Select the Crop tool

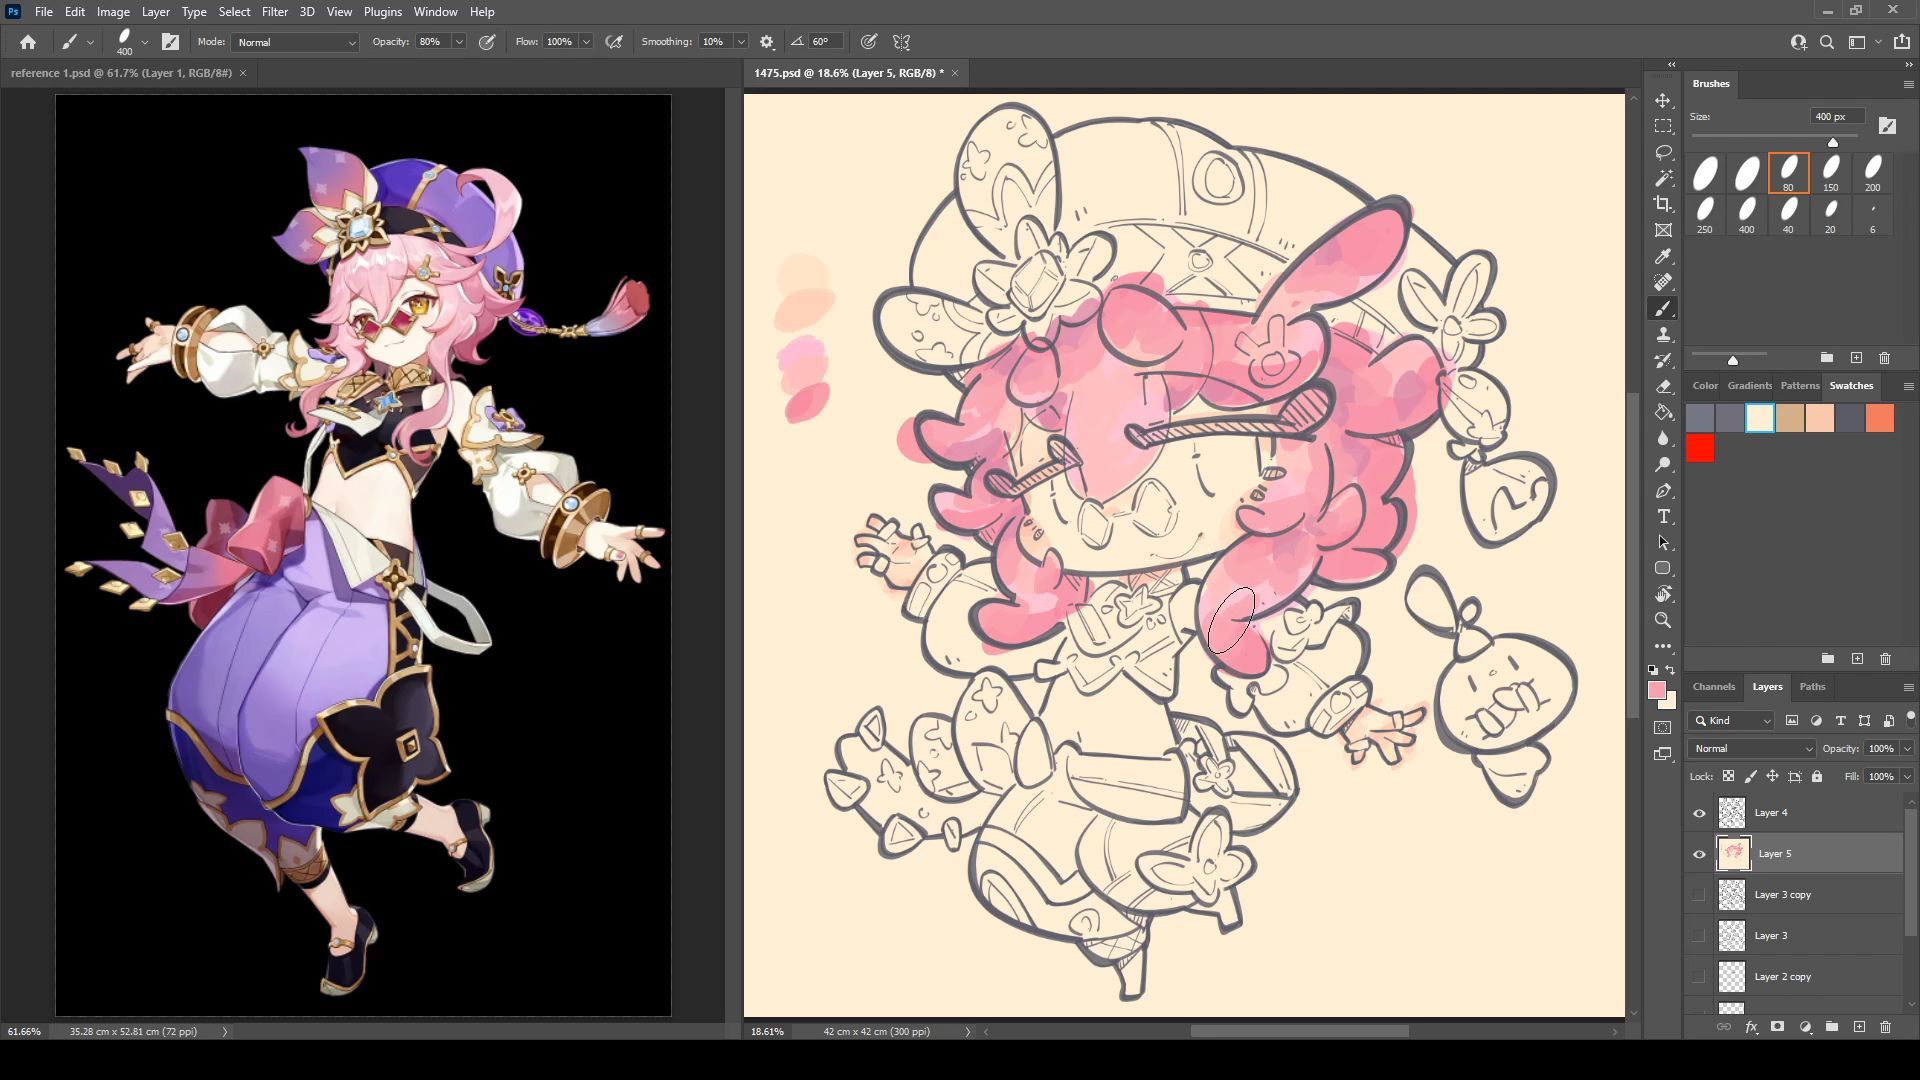pos(1663,204)
